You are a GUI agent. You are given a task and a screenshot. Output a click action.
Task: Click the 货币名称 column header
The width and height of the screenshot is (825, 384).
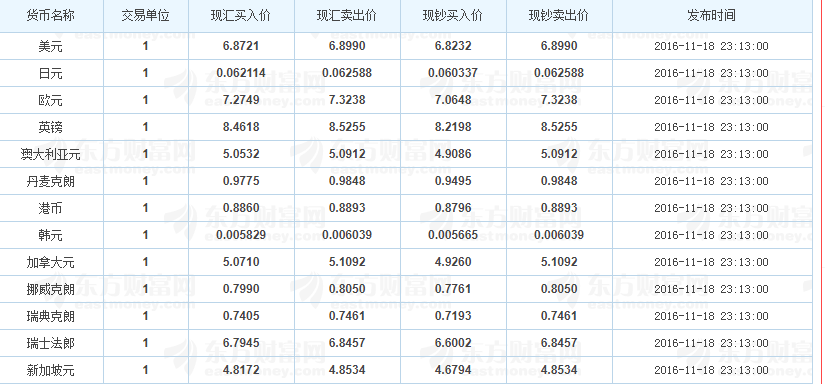51,16
